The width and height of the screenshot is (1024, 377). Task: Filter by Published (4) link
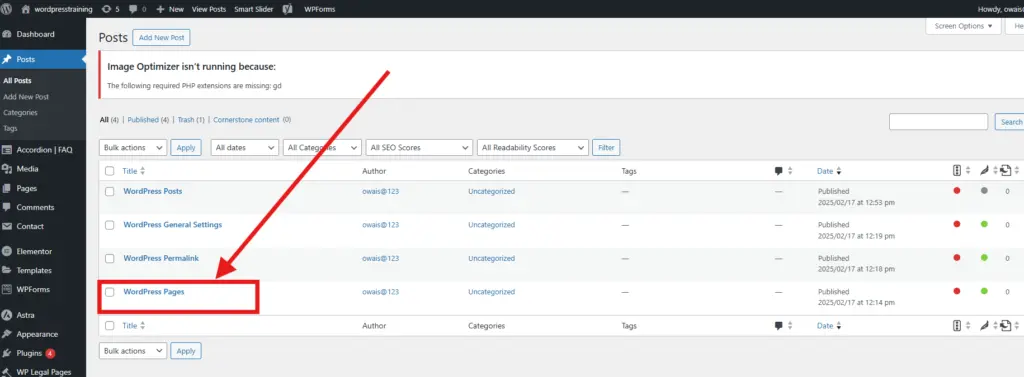click(x=148, y=120)
